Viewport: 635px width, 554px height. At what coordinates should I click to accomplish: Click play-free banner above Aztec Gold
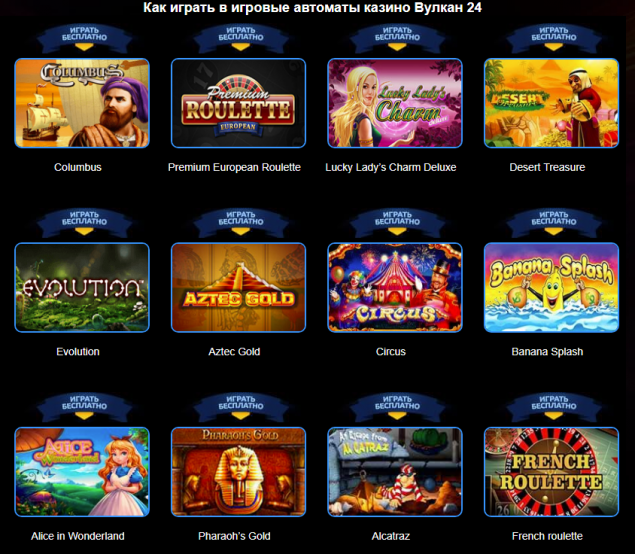point(241,222)
